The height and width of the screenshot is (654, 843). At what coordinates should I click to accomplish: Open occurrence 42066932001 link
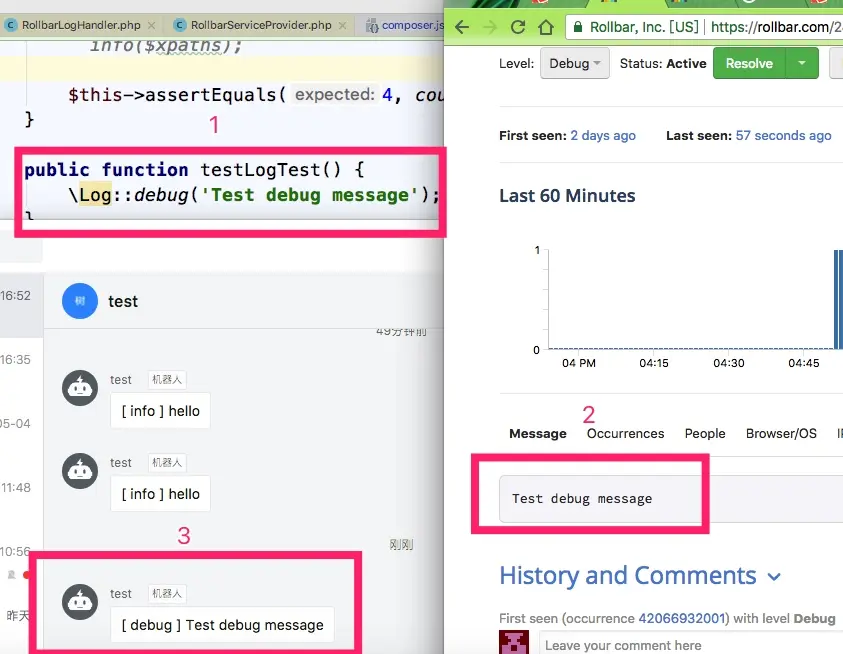tap(682, 619)
